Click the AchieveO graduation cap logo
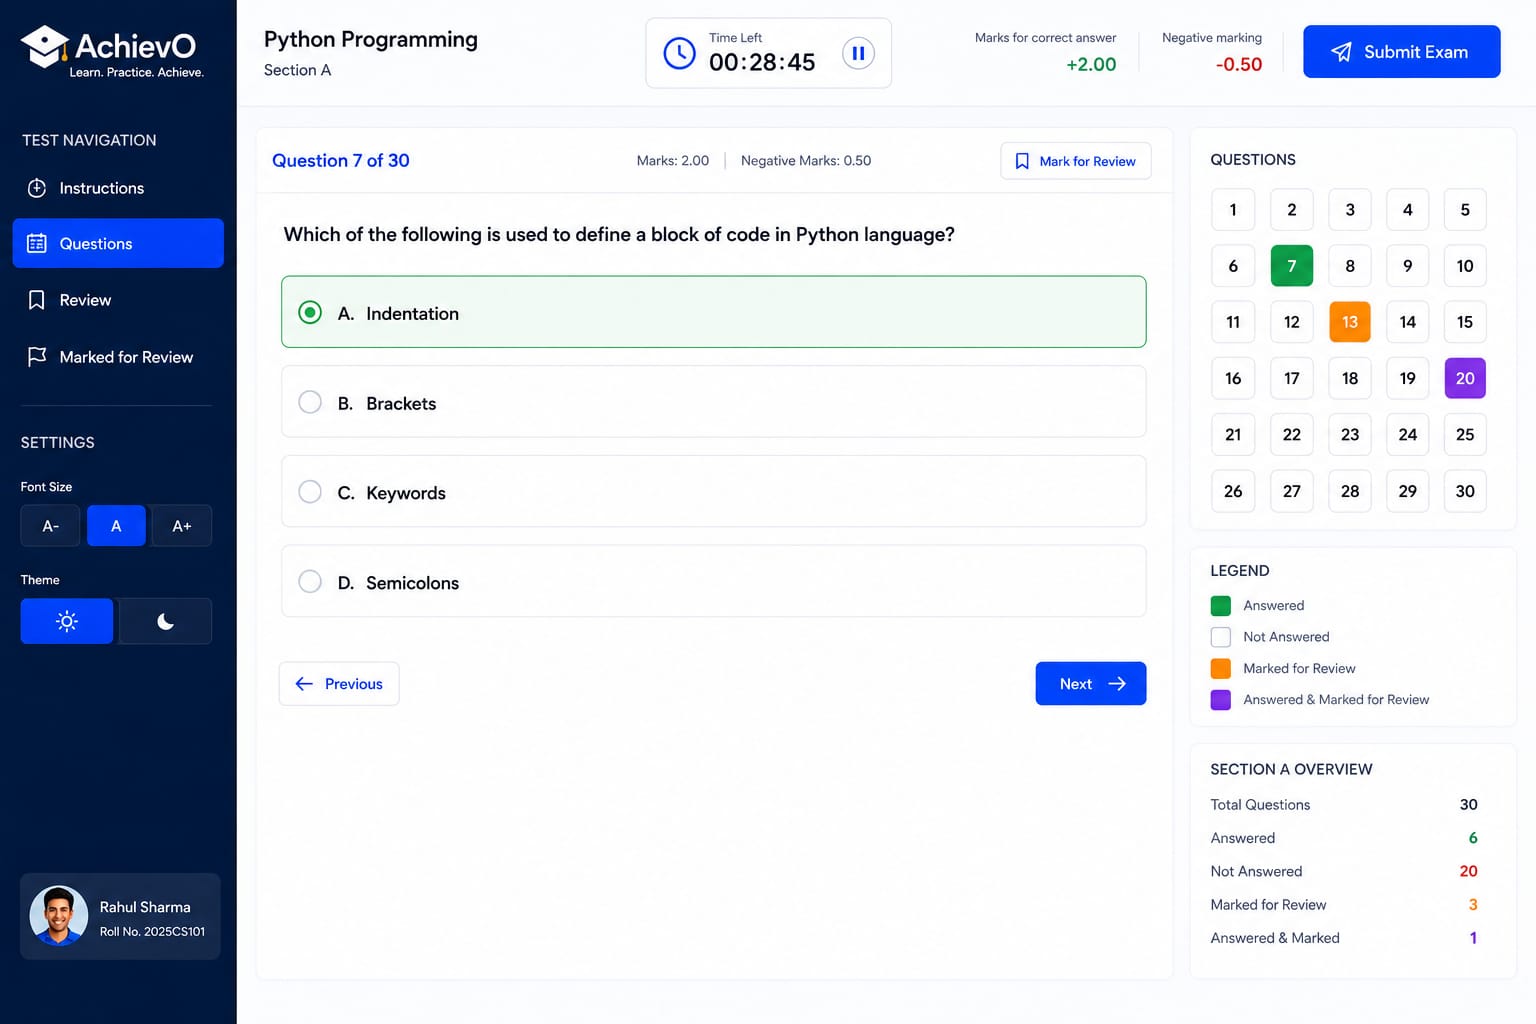1536x1024 pixels. pos(44,46)
